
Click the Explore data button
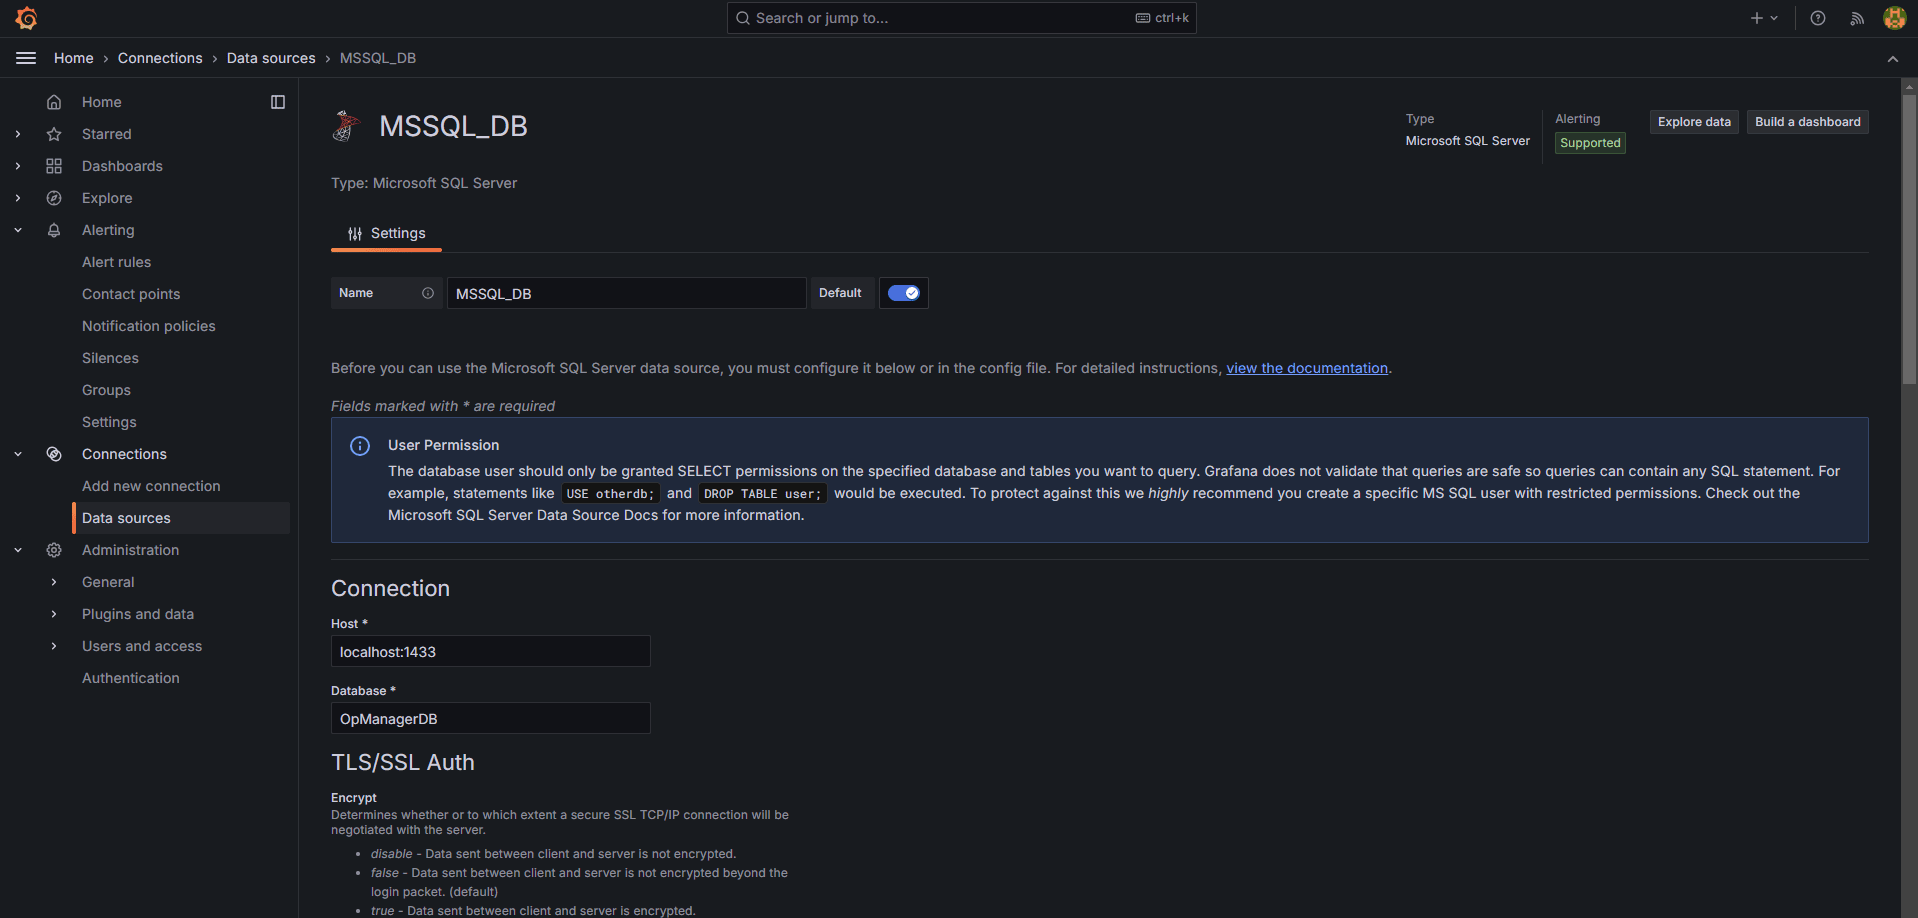1694,122
